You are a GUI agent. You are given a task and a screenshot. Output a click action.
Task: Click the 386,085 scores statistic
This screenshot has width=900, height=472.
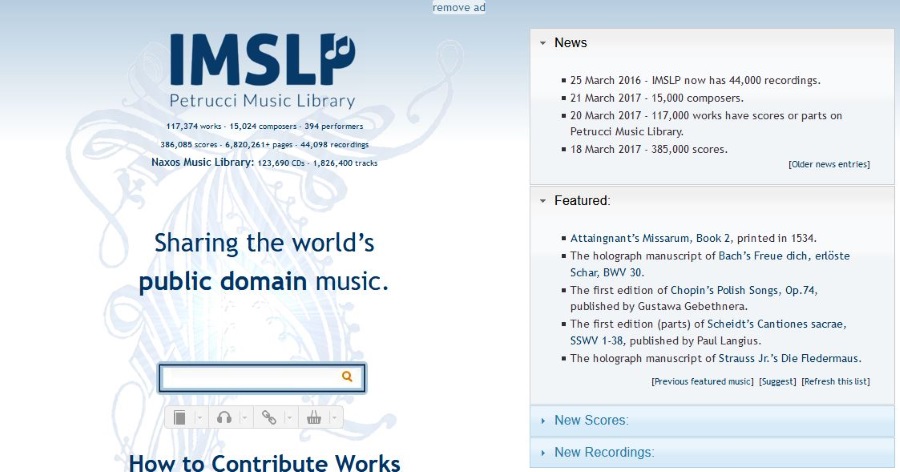point(188,145)
